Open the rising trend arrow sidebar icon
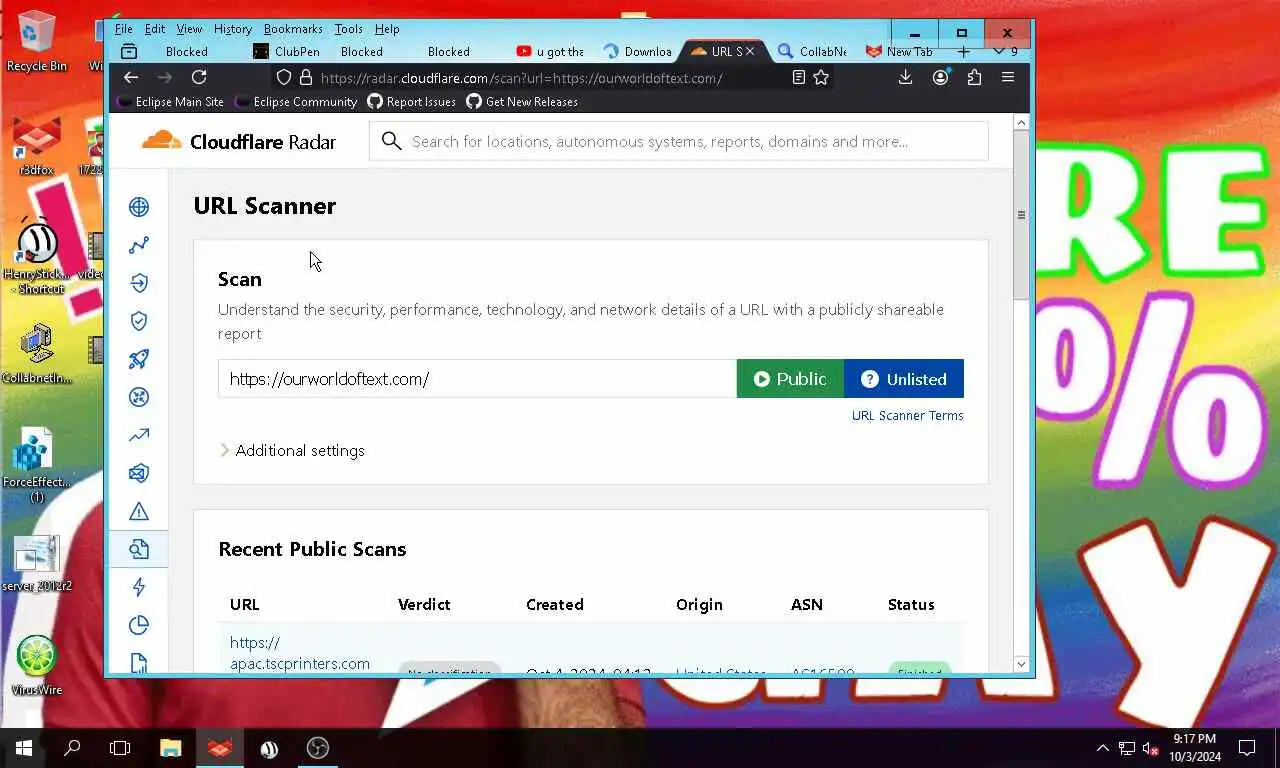This screenshot has width=1280, height=768. (x=139, y=435)
